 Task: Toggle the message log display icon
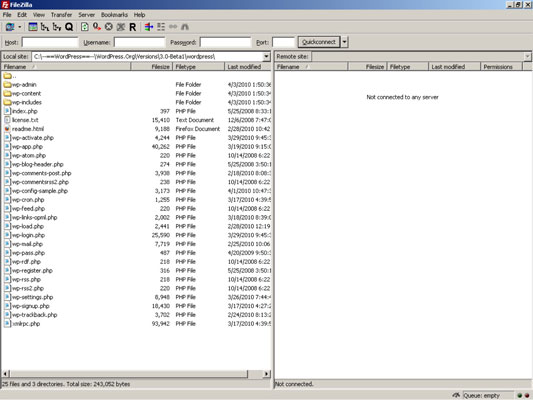(33, 27)
